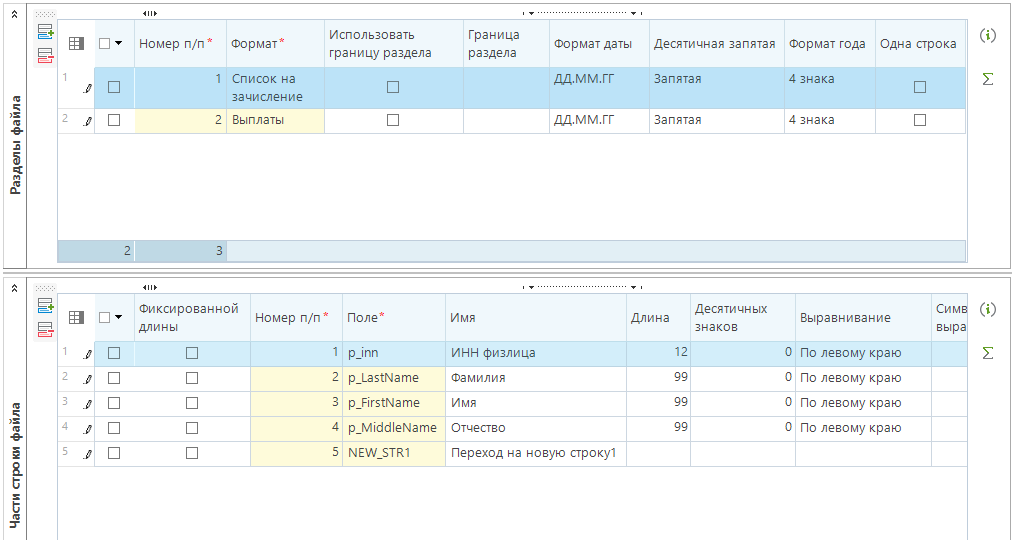The height and width of the screenshot is (540, 1016).
Task: Open select-all dropdown arrow in Разделы файла header
Action: click(119, 44)
